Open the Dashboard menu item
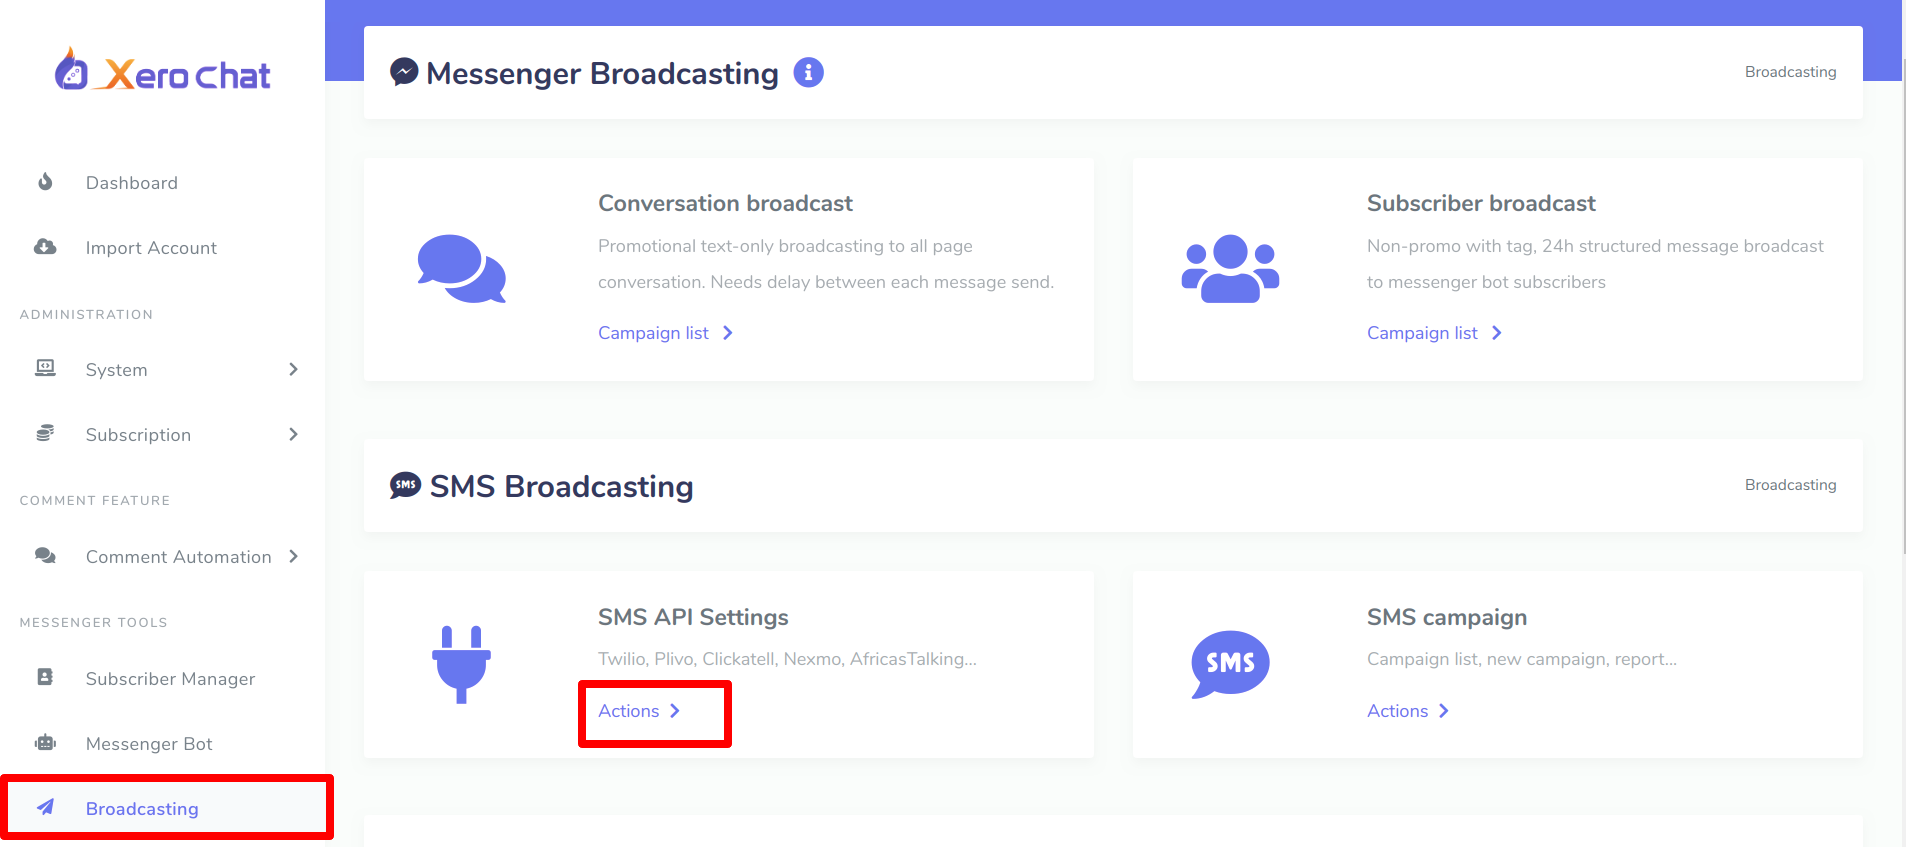This screenshot has width=1906, height=847. (162, 183)
